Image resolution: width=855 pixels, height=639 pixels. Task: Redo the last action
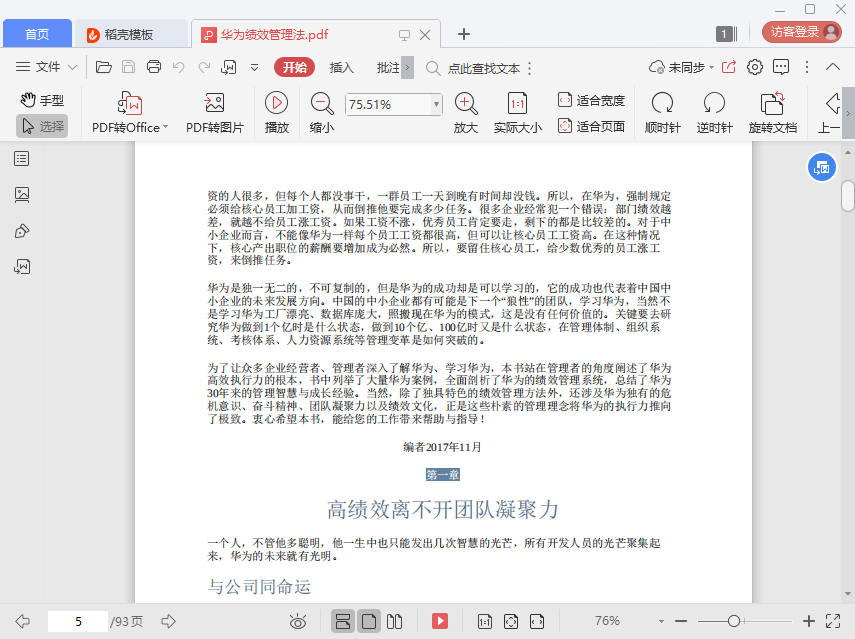pyautogui.click(x=204, y=67)
